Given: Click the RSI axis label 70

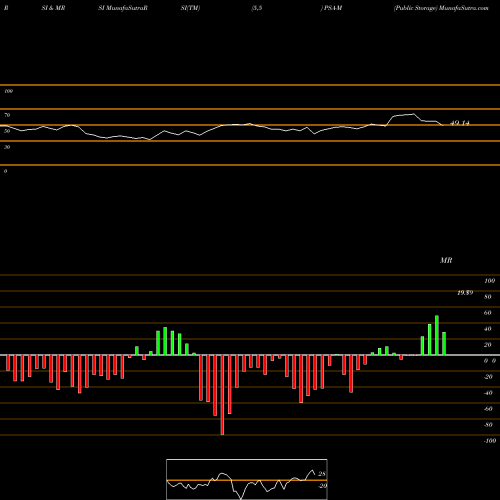Looking at the screenshot, I should click(x=7, y=115).
